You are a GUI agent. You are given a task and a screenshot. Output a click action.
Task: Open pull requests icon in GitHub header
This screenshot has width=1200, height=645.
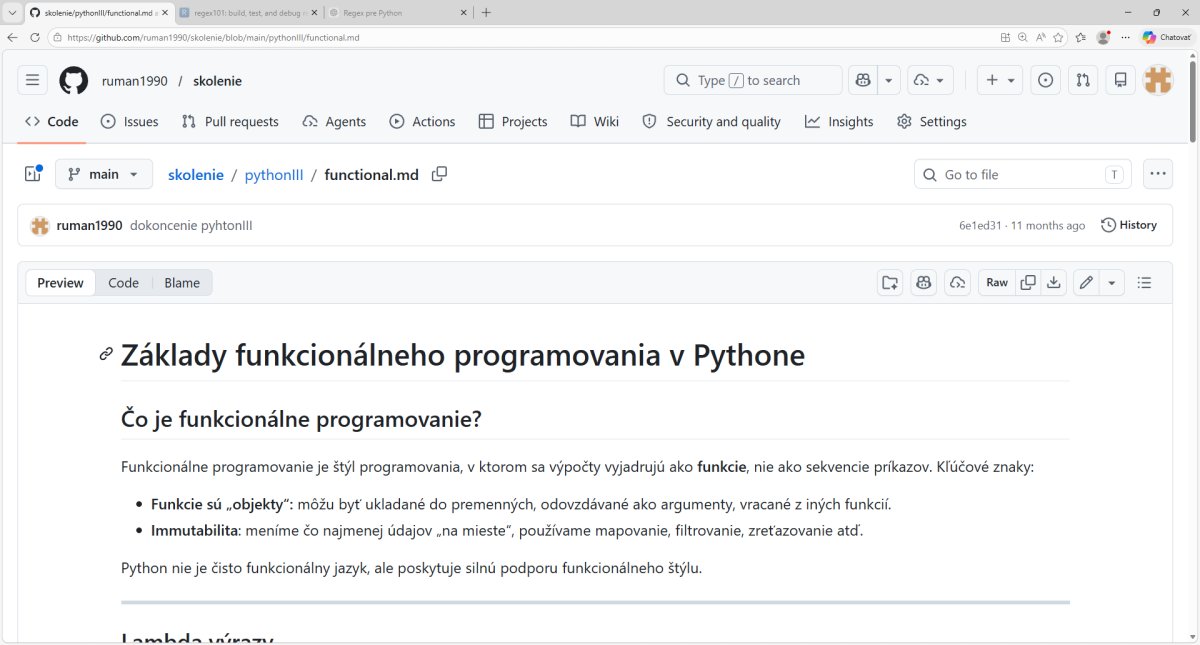pos(1083,80)
